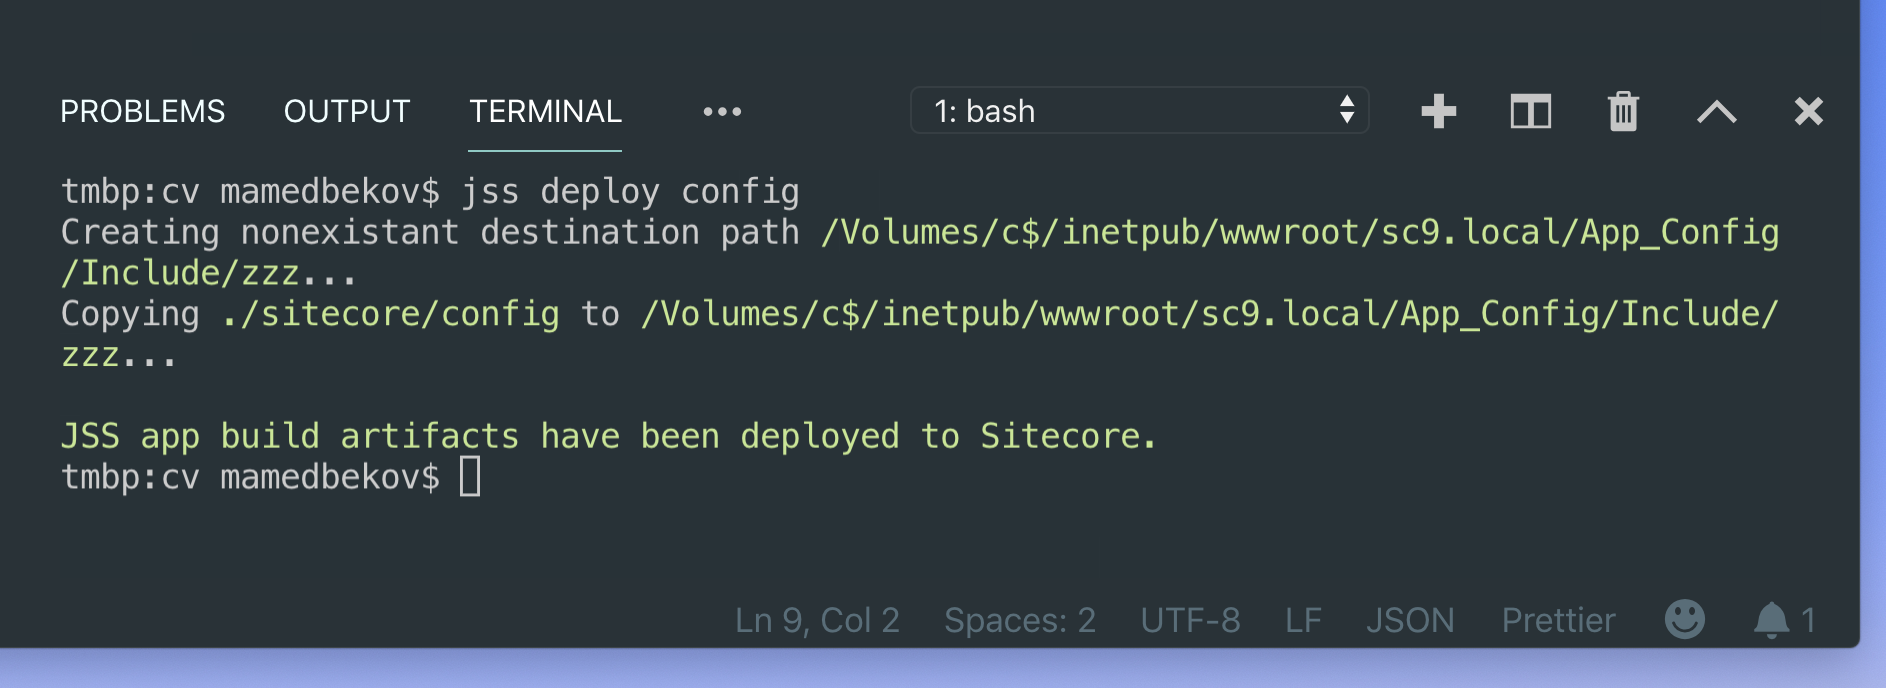
Task: Expand the terminal list dropdown arrows
Action: click(x=1349, y=112)
